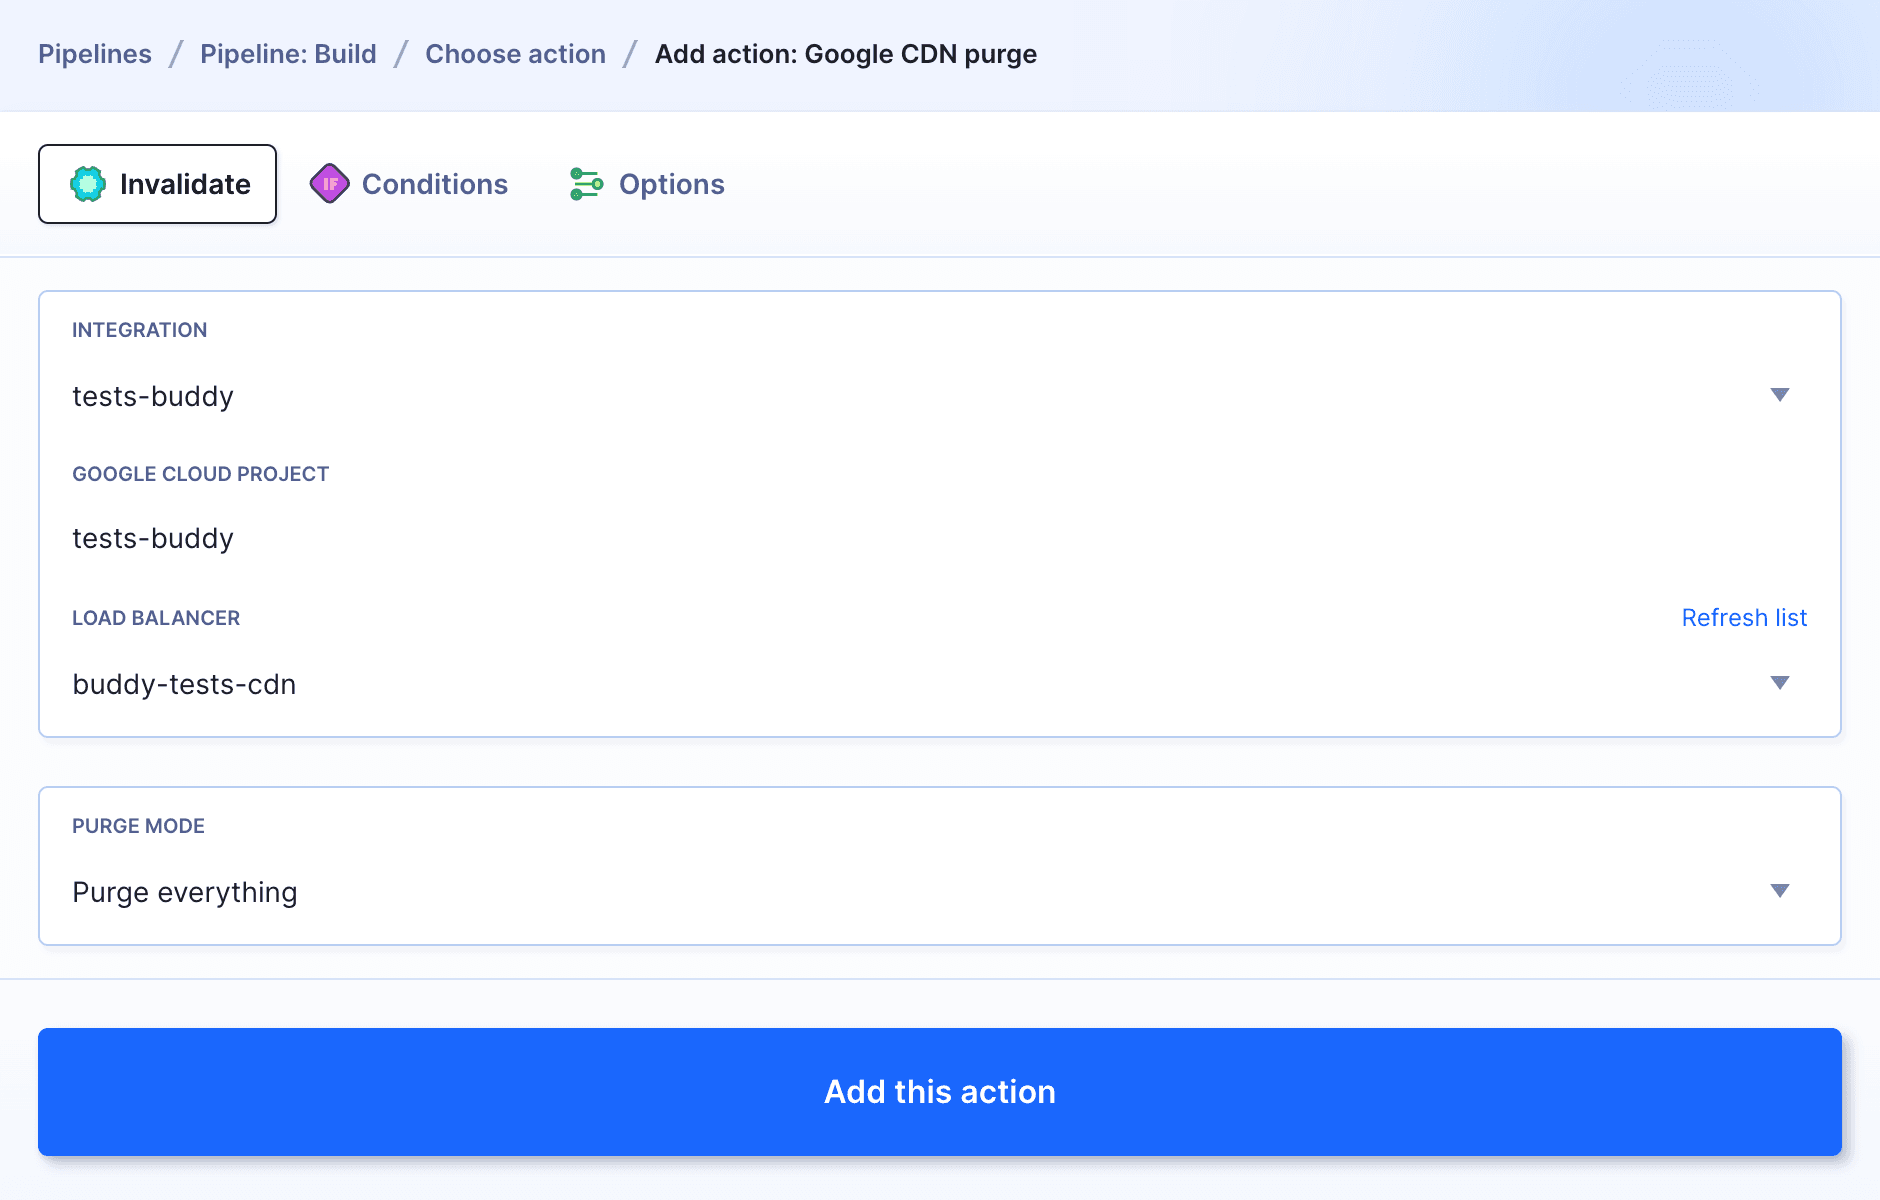Viewport: 1880px width, 1200px height.
Task: Open Pipeline: Build breadcrumb link
Action: [288, 54]
